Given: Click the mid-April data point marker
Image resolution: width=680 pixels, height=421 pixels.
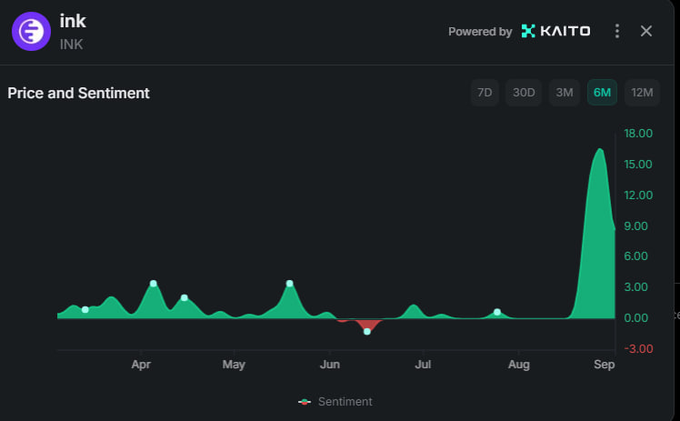Looking at the screenshot, I should (x=184, y=298).
